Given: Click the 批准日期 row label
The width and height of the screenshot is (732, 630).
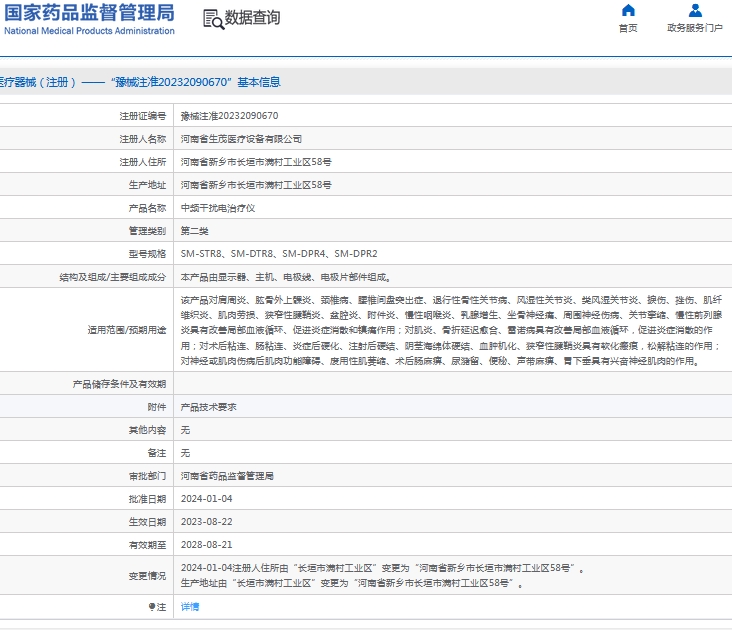Looking at the screenshot, I should click(147, 499).
